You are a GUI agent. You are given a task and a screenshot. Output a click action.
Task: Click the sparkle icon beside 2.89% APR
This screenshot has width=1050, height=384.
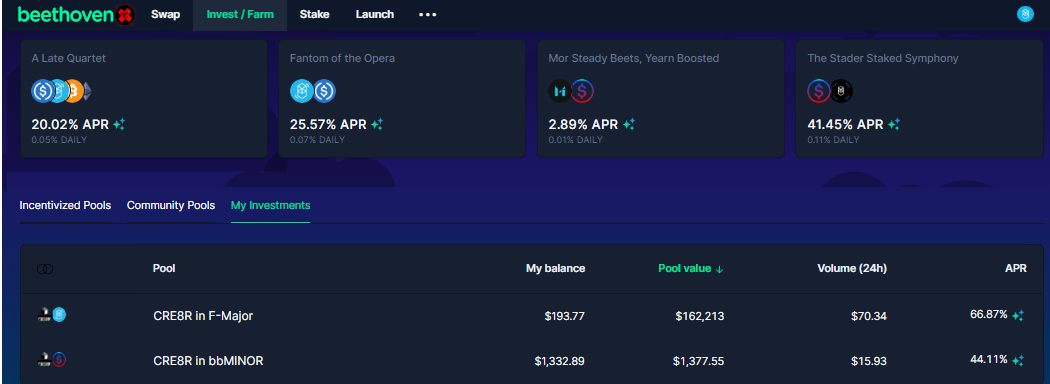tap(629, 124)
